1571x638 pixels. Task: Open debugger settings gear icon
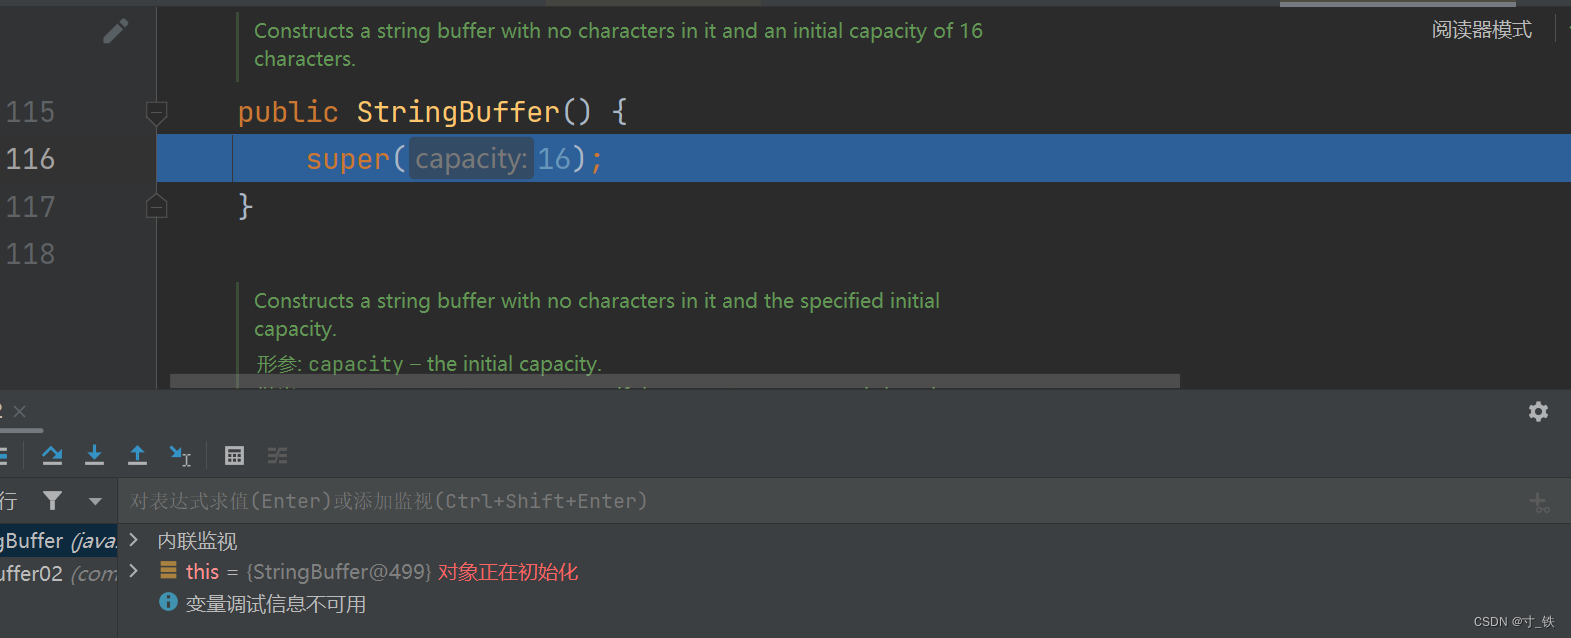tap(1538, 411)
